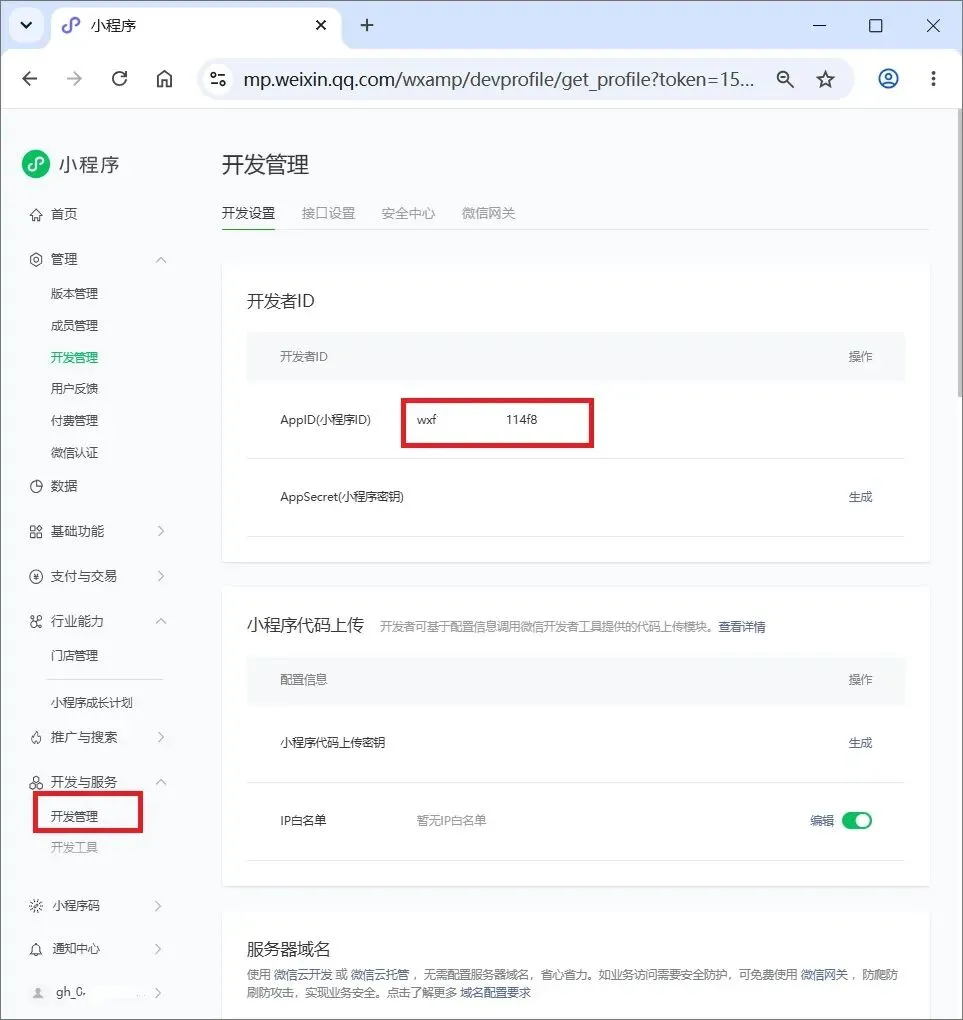Image resolution: width=963 pixels, height=1020 pixels.
Task: Collapse the 行业能力 chevron
Action: (161, 621)
